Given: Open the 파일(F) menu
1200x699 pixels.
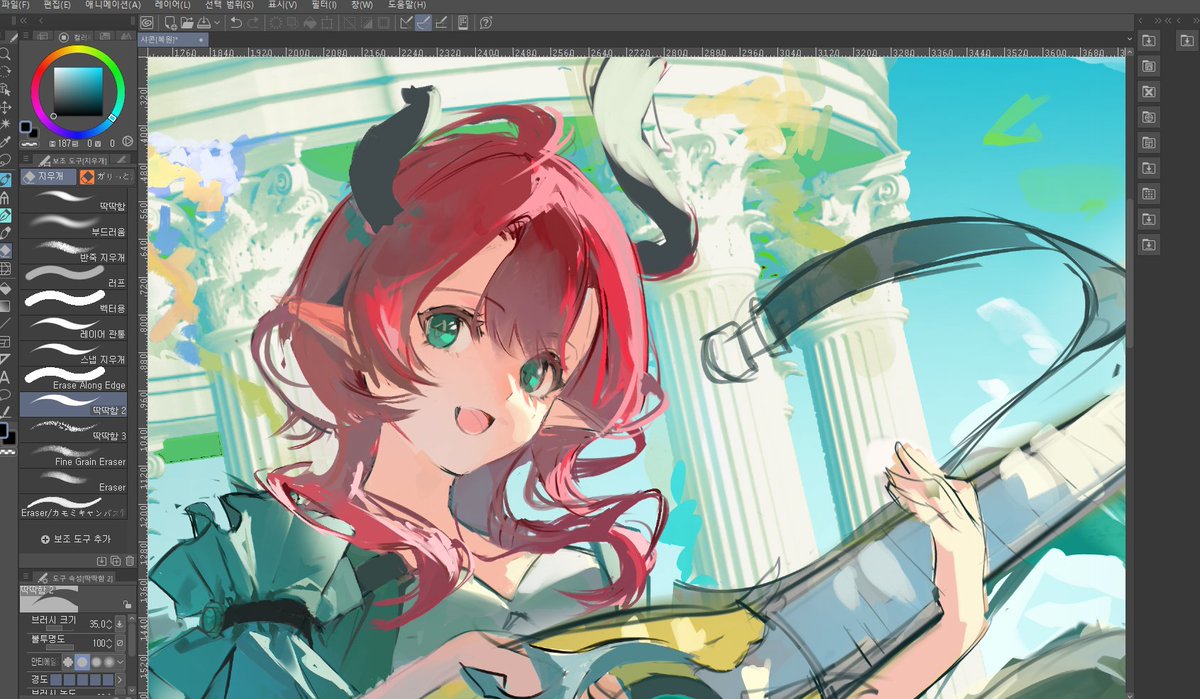Looking at the screenshot, I should pyautogui.click(x=14, y=5).
